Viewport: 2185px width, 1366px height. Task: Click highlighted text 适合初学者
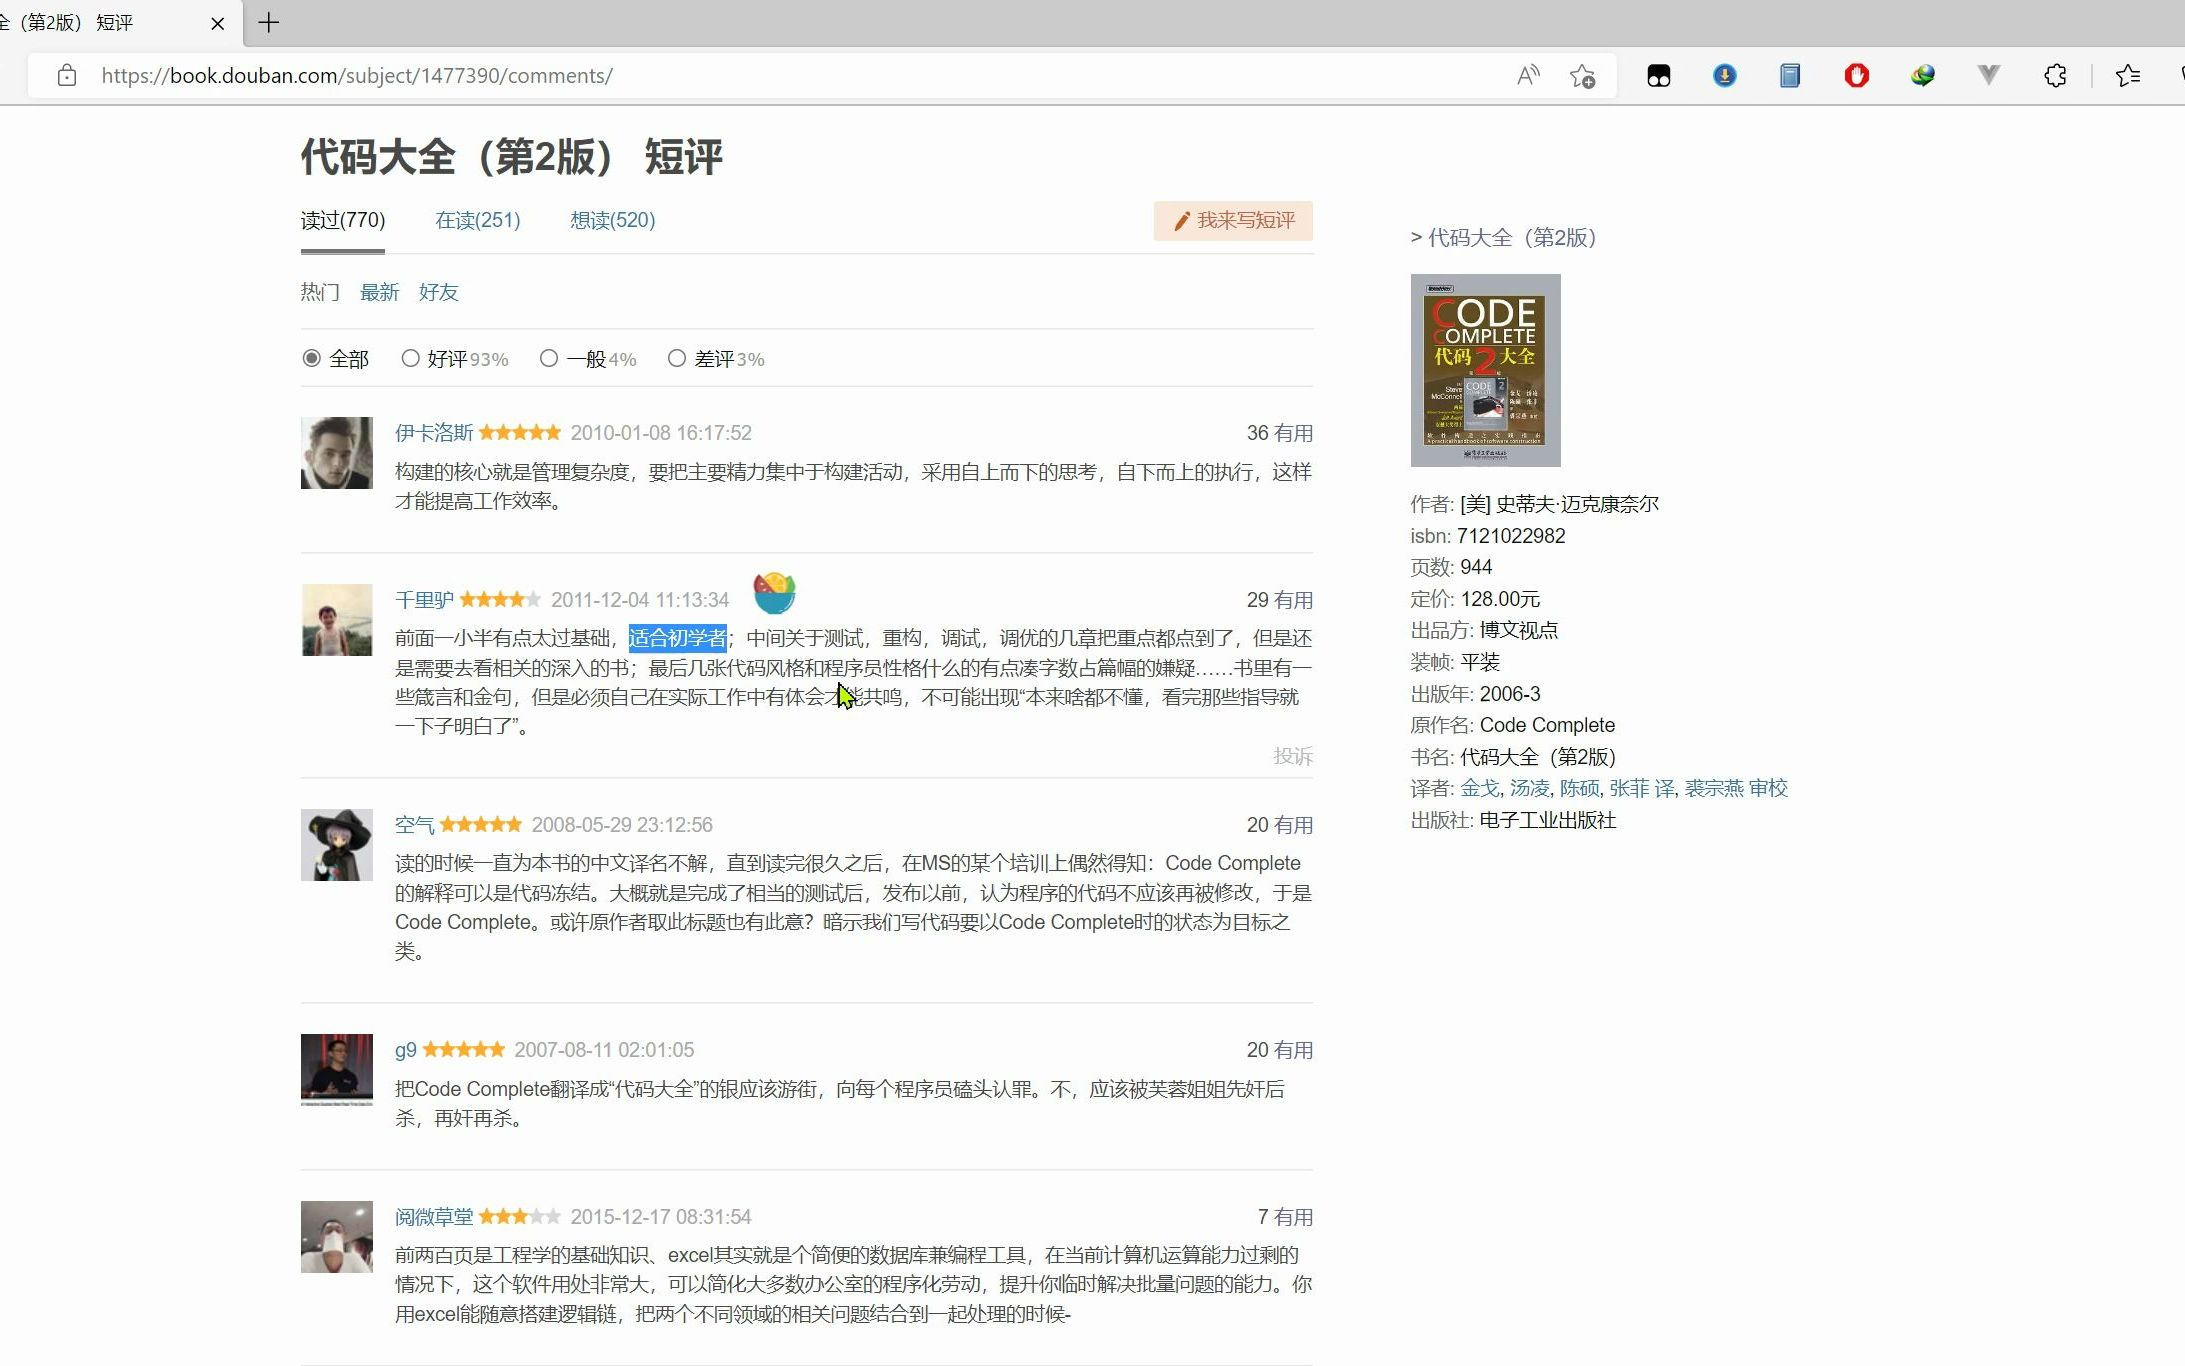(678, 638)
